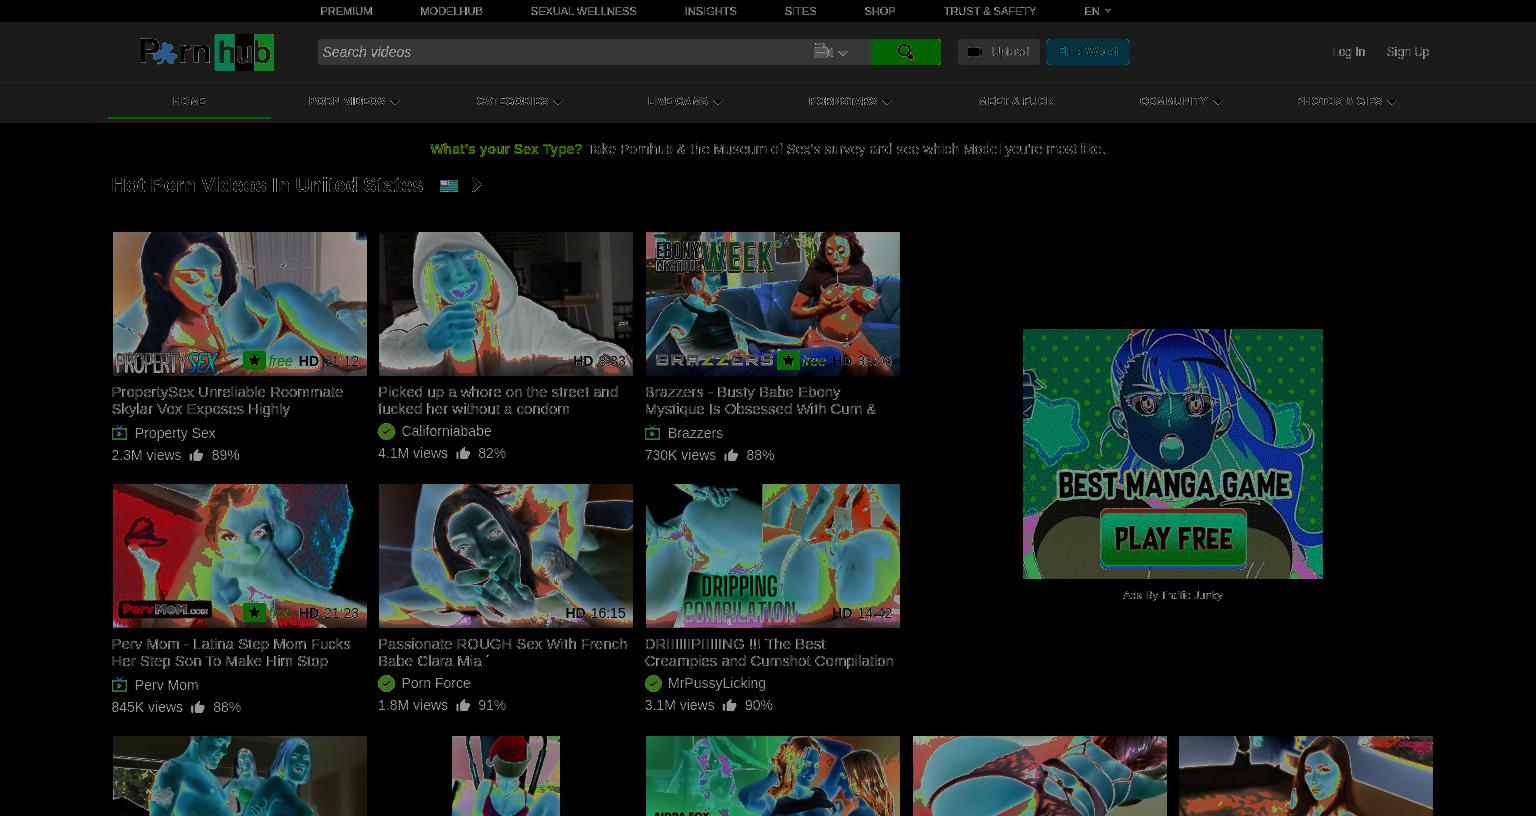Open Sexual Wellness in top bar

tap(583, 11)
